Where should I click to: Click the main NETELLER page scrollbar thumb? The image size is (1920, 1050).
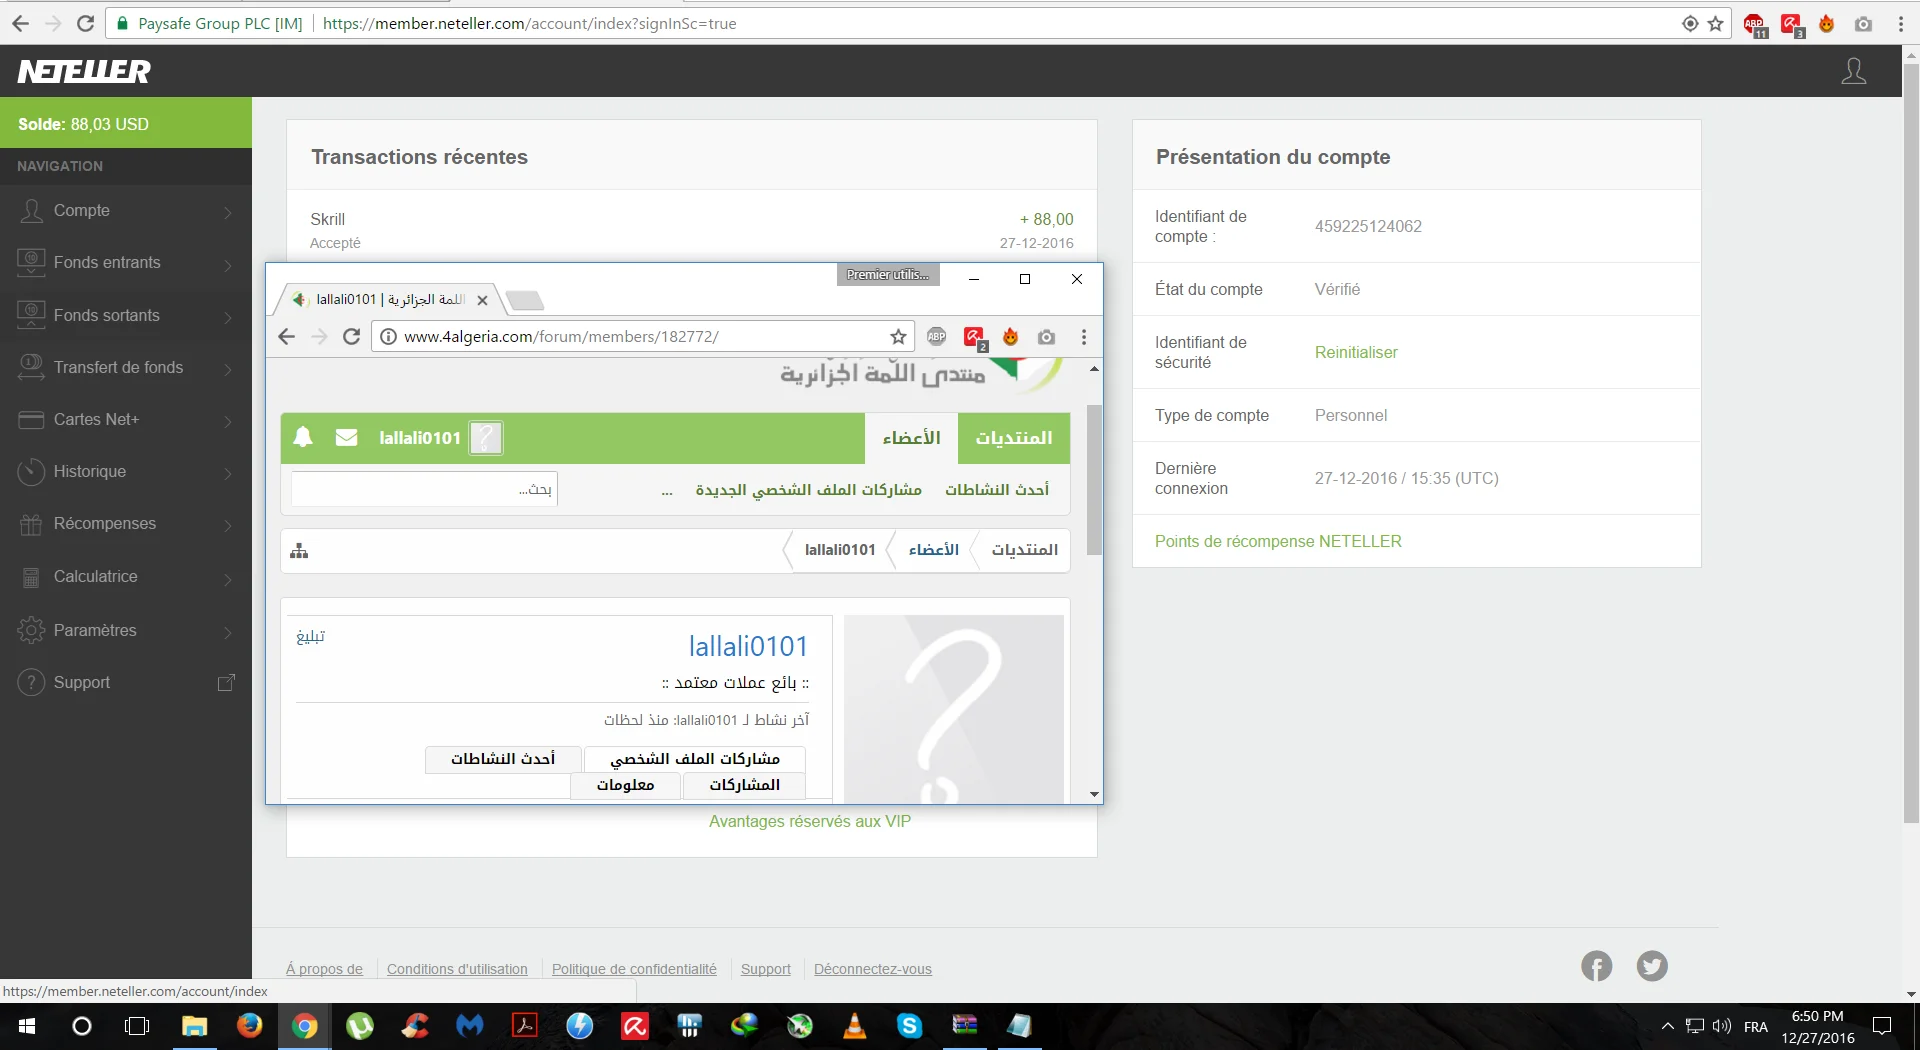(1911, 443)
